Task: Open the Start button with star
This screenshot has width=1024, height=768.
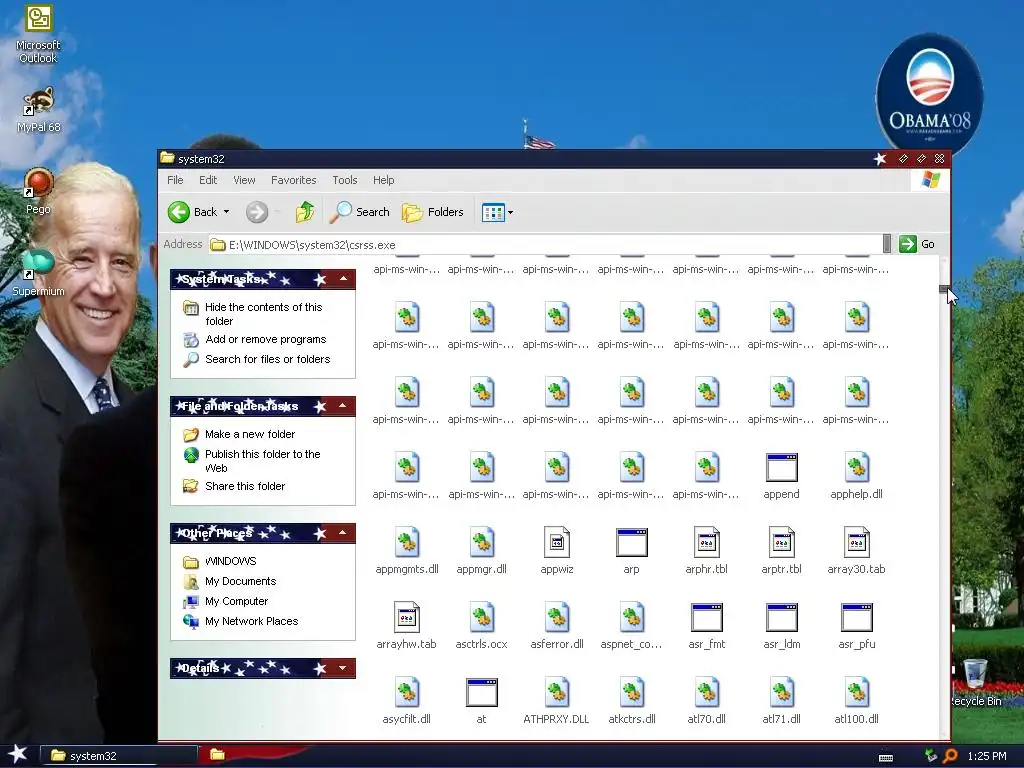Action: pyautogui.click(x=18, y=754)
